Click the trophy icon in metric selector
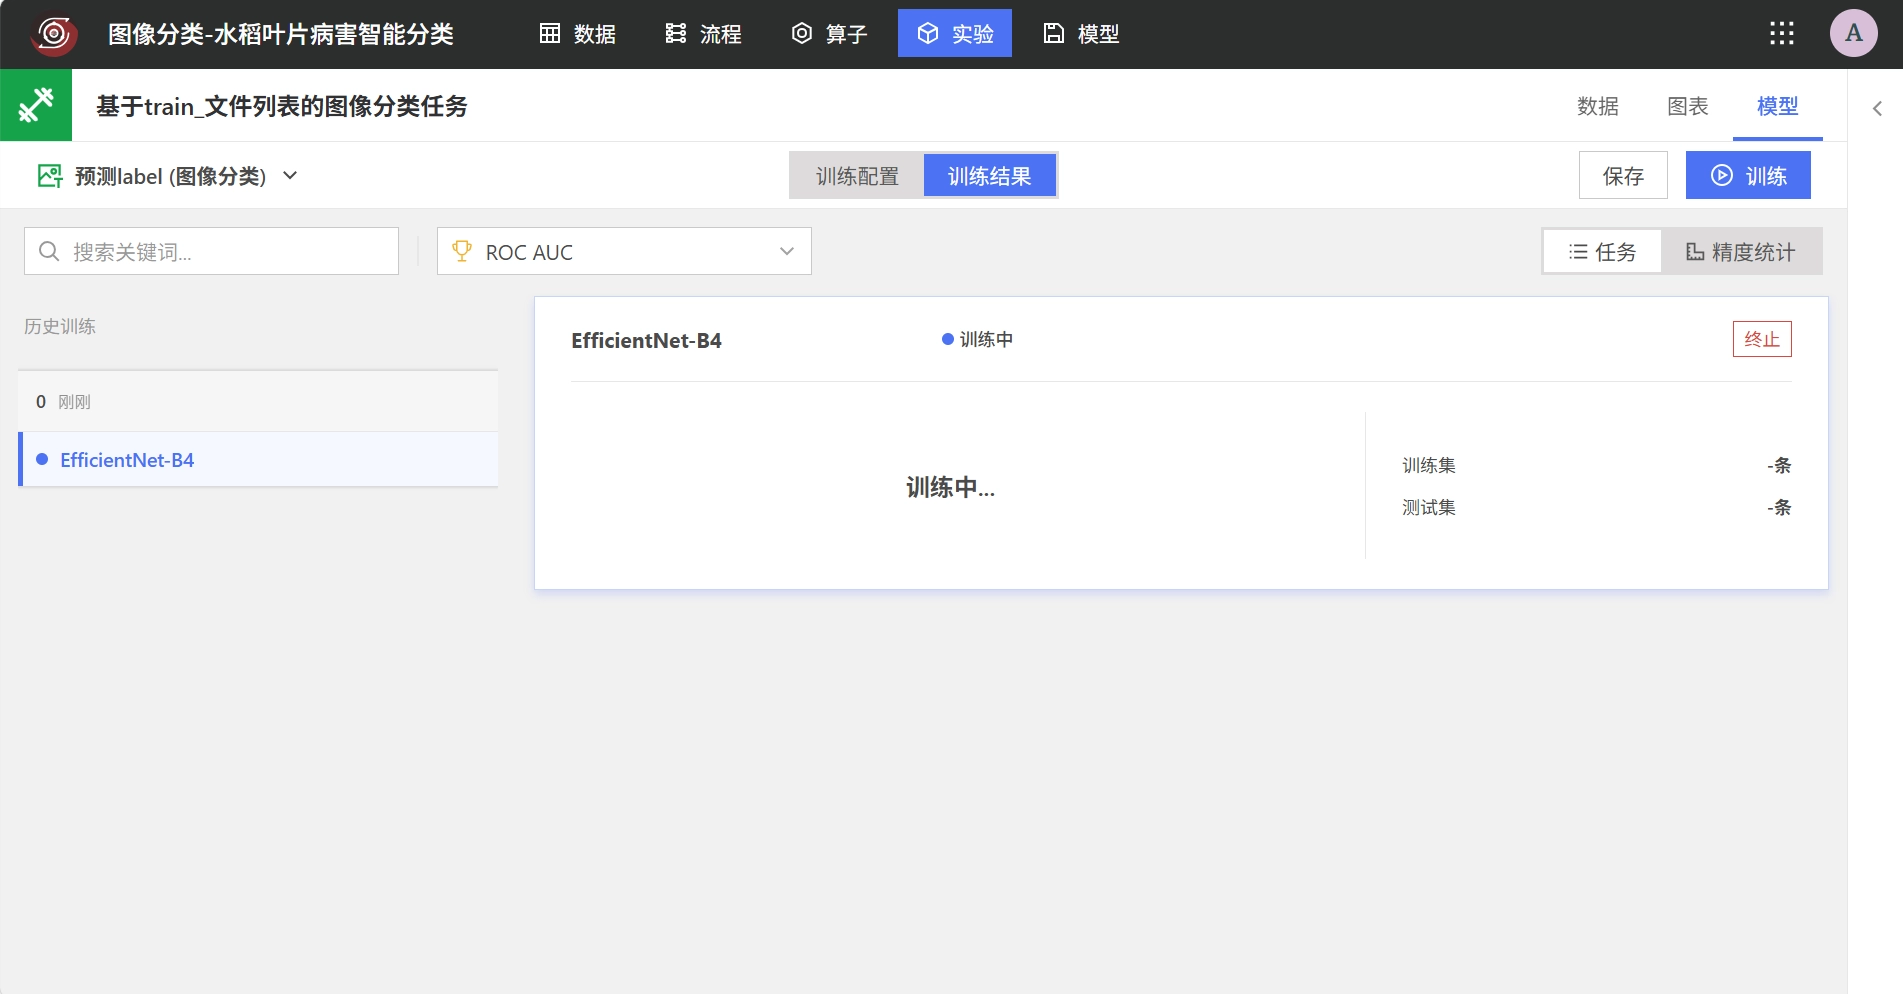Image resolution: width=1903 pixels, height=994 pixels. point(461,251)
